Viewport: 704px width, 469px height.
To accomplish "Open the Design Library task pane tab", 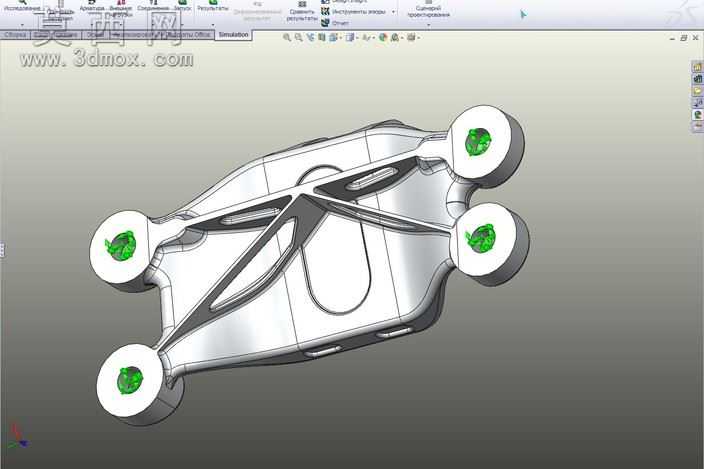I will 698,79.
